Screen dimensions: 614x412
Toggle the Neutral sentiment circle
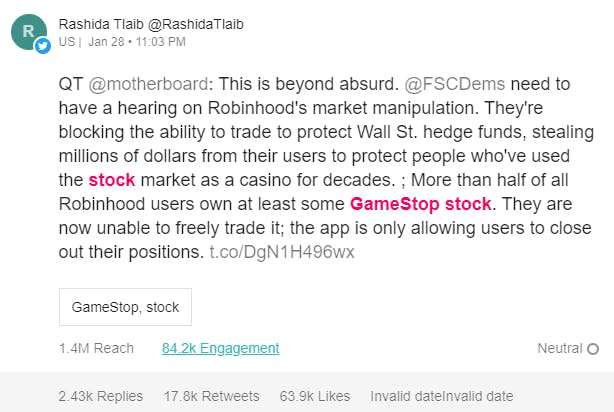(593, 349)
